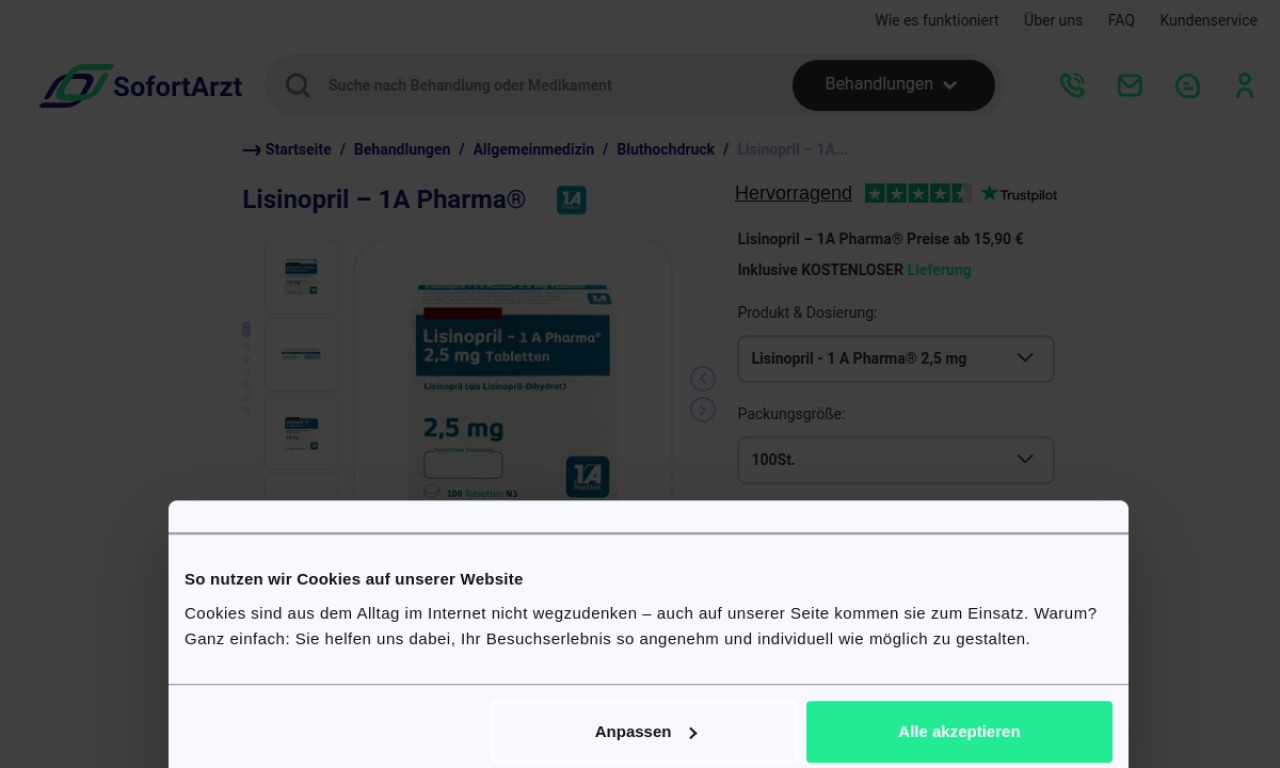This screenshot has height=768, width=1280.
Task: Open Wie es funktioniert menu item
Action: point(937,20)
